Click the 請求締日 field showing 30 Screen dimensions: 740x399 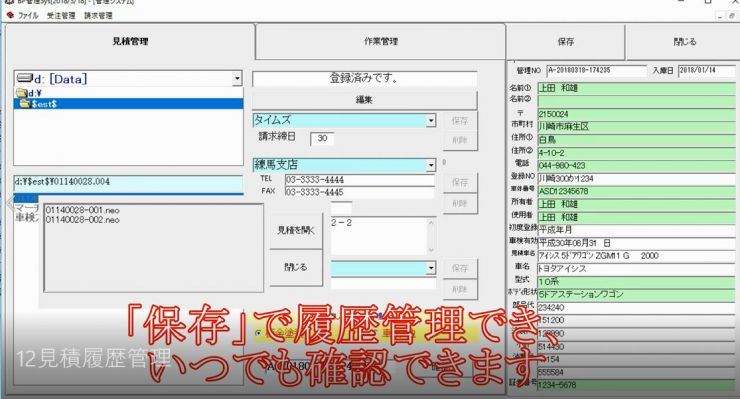click(x=322, y=138)
